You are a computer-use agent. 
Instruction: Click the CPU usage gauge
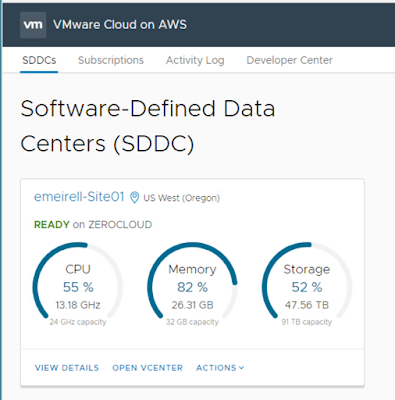78,284
